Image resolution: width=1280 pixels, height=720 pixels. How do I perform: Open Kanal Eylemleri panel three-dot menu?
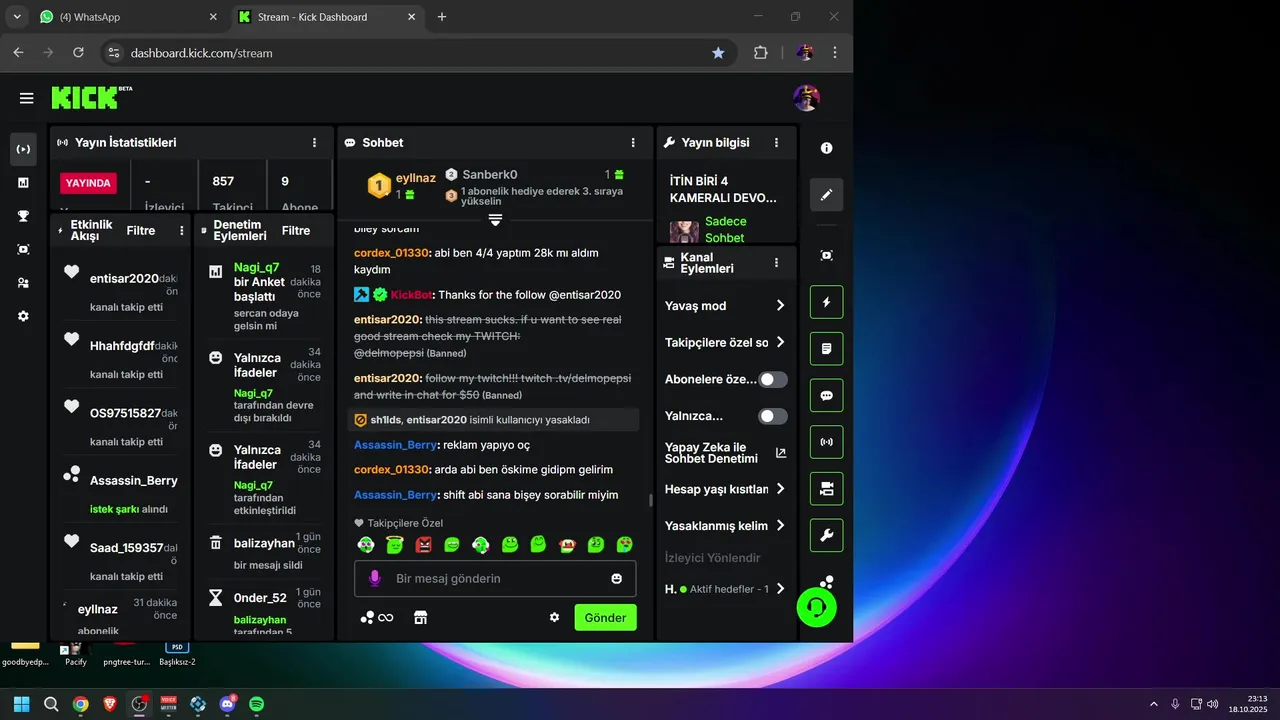[777, 263]
